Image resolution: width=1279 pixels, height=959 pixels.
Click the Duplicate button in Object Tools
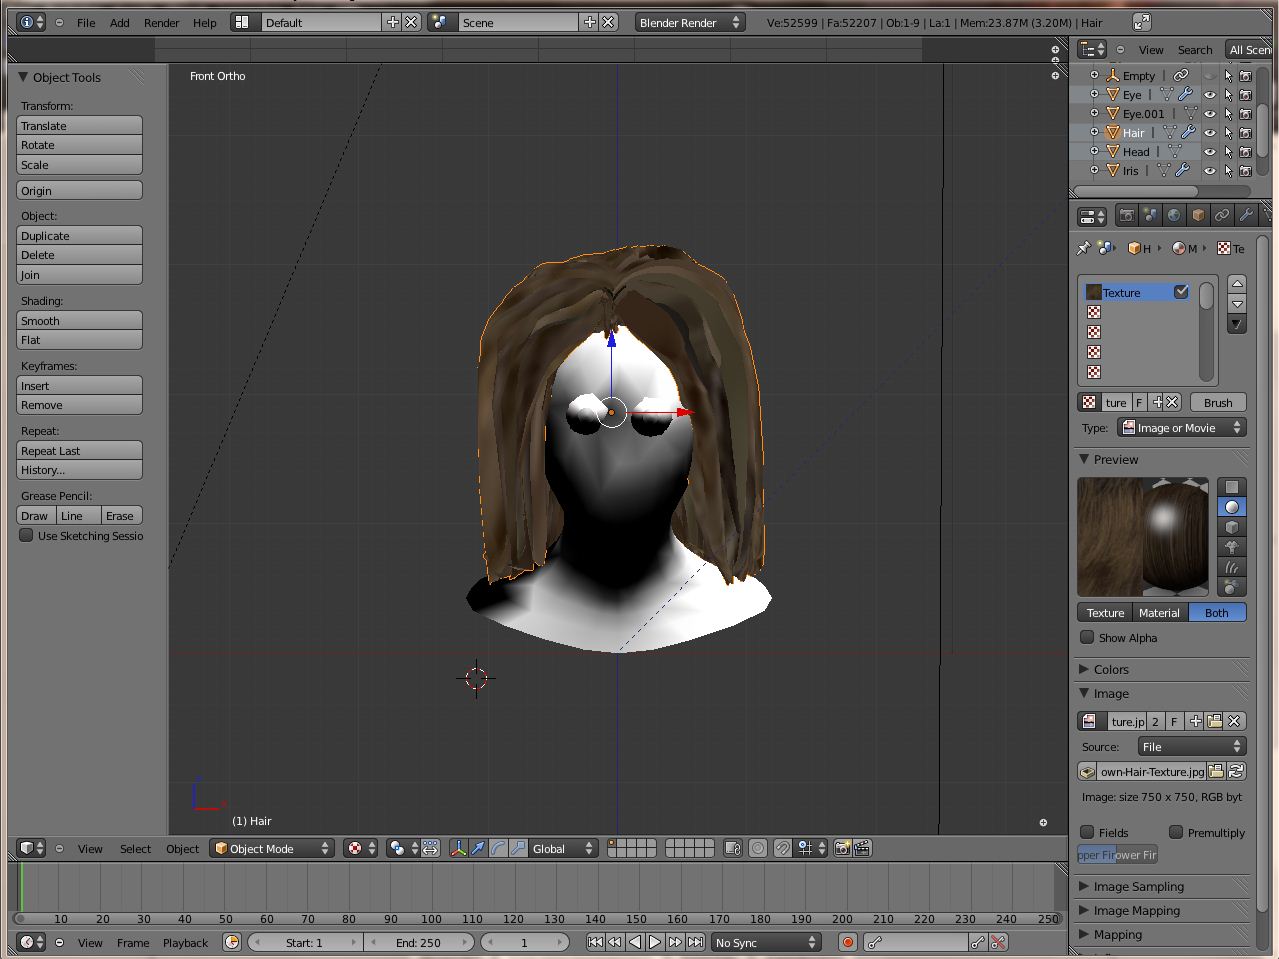(80, 236)
